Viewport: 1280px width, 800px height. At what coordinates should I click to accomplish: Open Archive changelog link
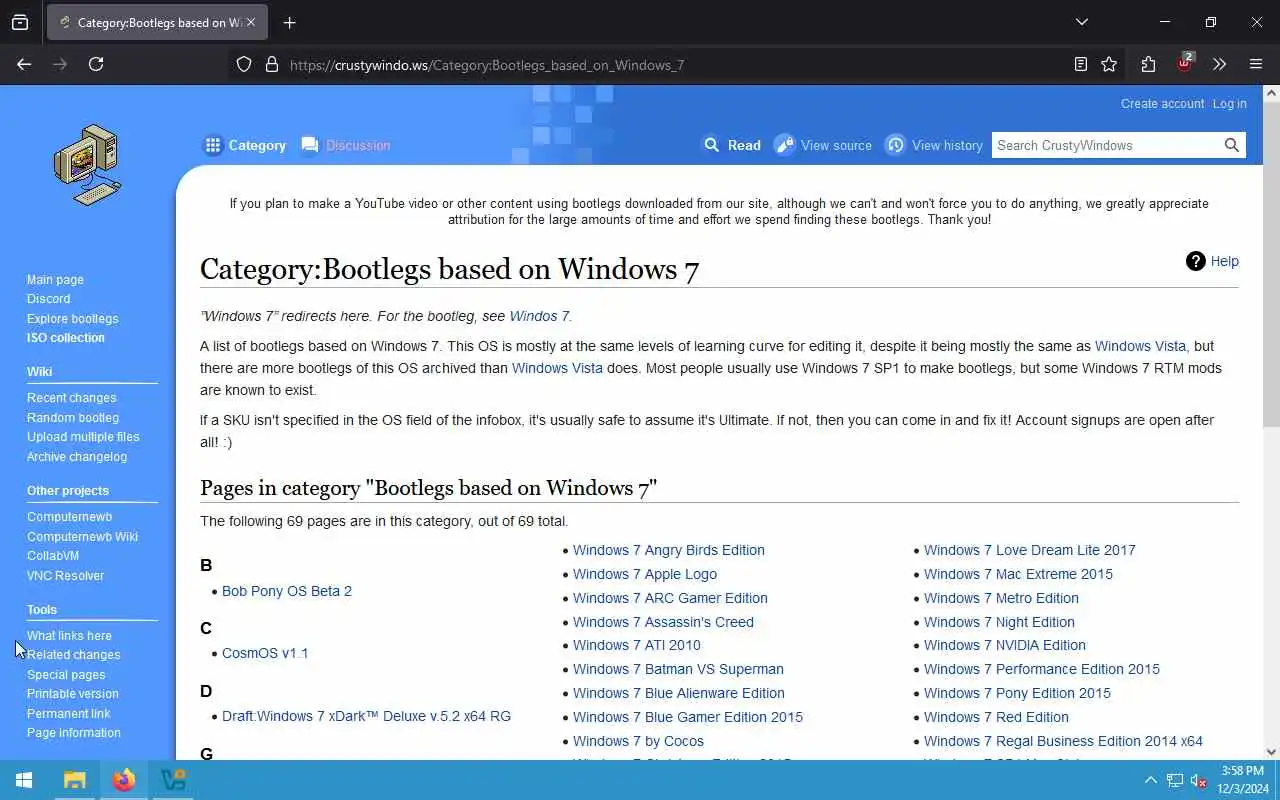[77, 457]
